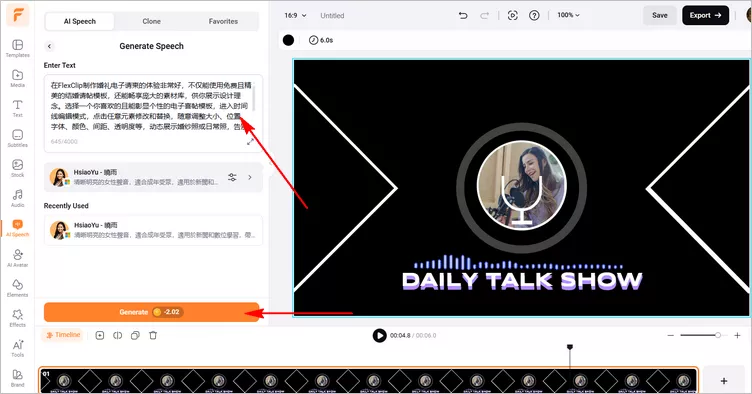Edit the Untitled project name
752x394 pixels.
click(332, 15)
